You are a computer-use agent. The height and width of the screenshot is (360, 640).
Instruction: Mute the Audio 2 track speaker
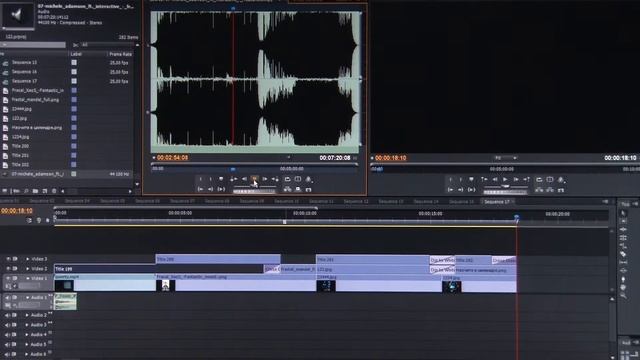coord(7,315)
